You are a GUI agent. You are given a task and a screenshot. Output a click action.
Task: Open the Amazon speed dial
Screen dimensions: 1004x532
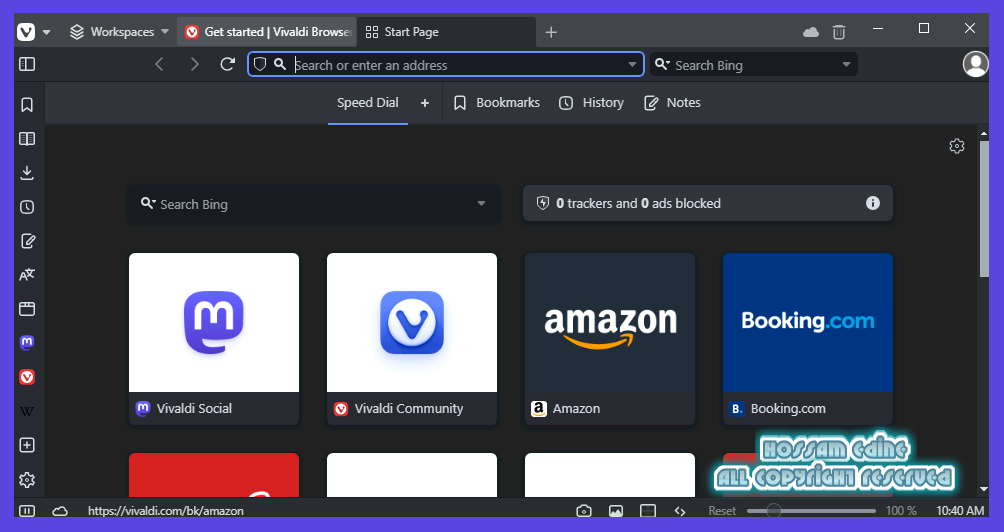[x=610, y=339]
